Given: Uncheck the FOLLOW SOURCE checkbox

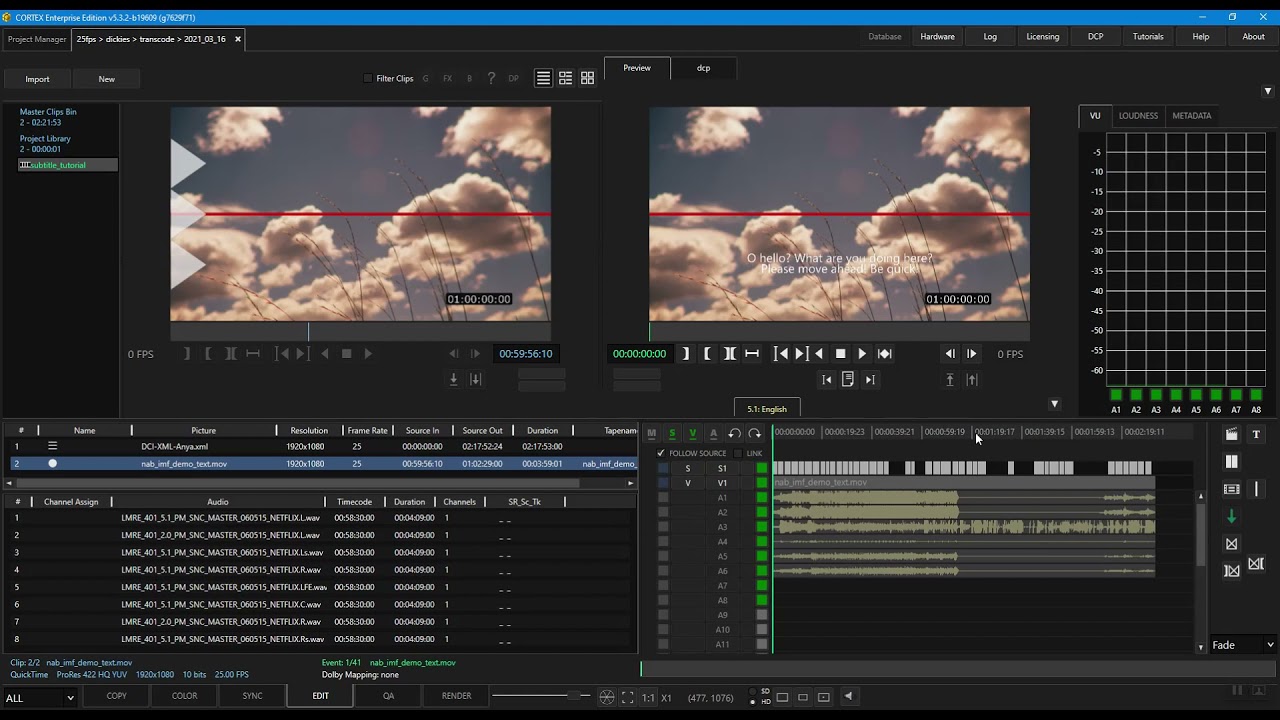Looking at the screenshot, I should (661, 453).
